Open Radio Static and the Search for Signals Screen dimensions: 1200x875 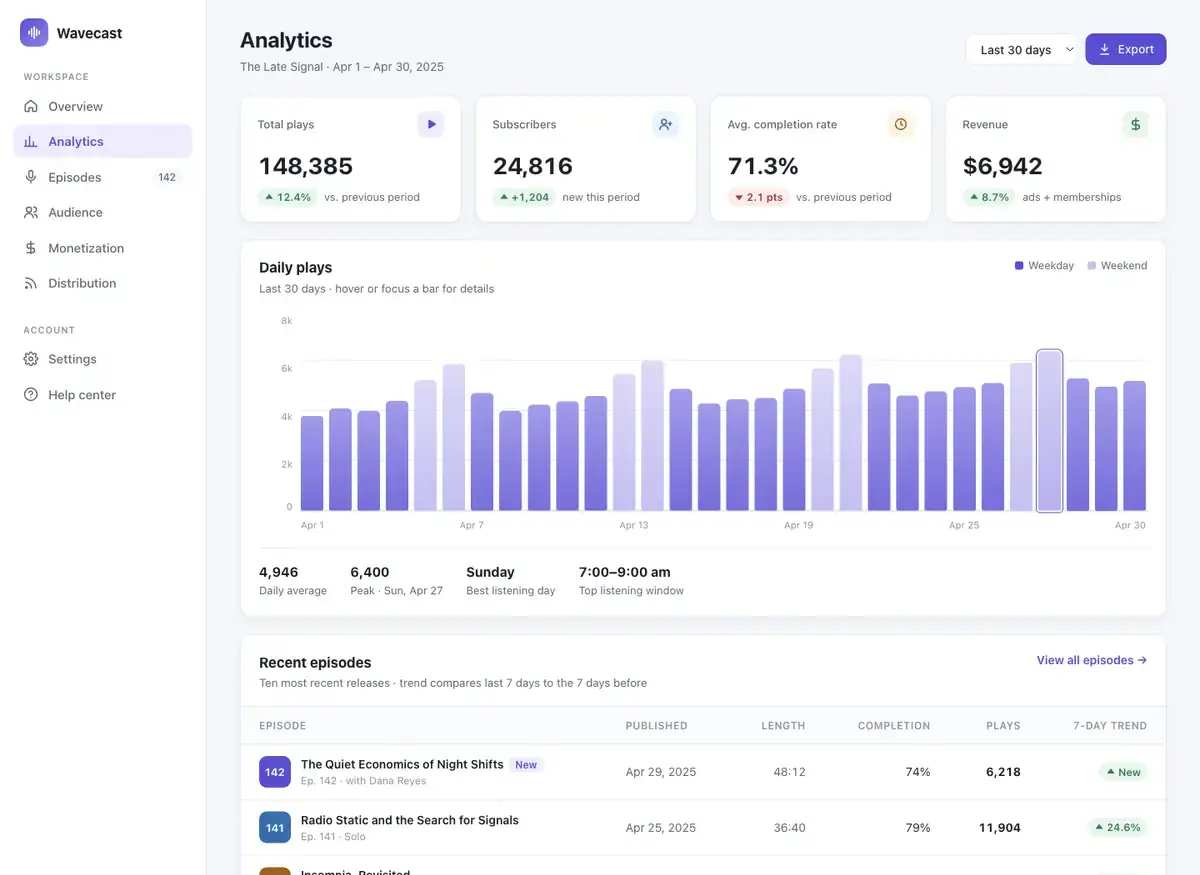point(410,820)
